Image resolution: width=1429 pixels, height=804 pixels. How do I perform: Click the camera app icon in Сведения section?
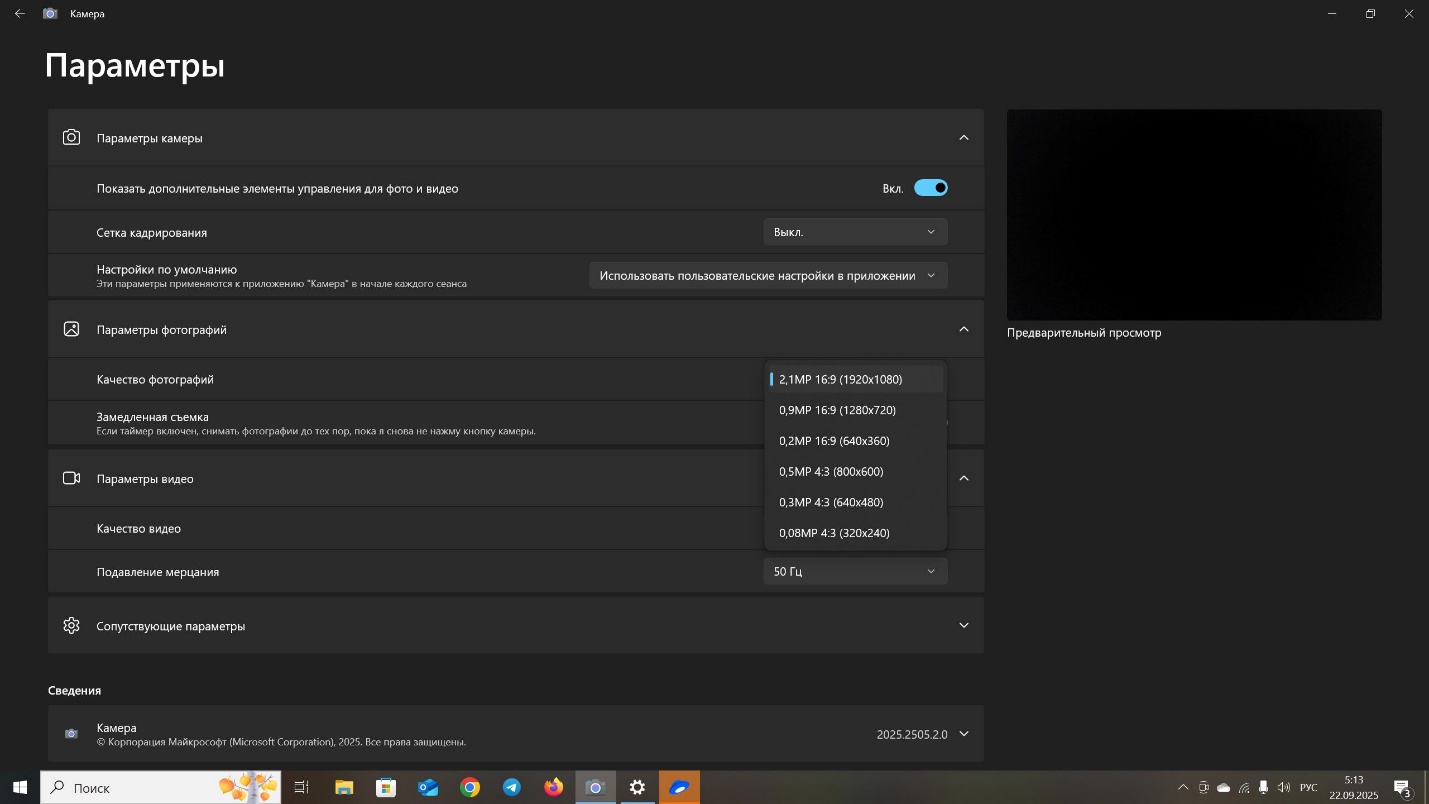pyautogui.click(x=71, y=734)
